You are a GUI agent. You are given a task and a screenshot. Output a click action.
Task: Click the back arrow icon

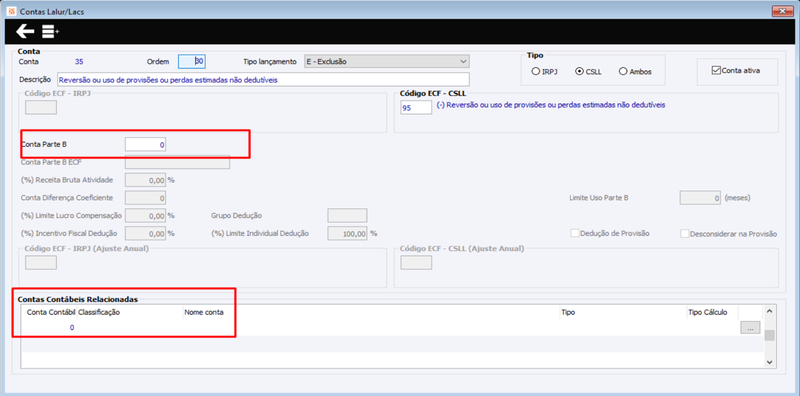pos(25,32)
